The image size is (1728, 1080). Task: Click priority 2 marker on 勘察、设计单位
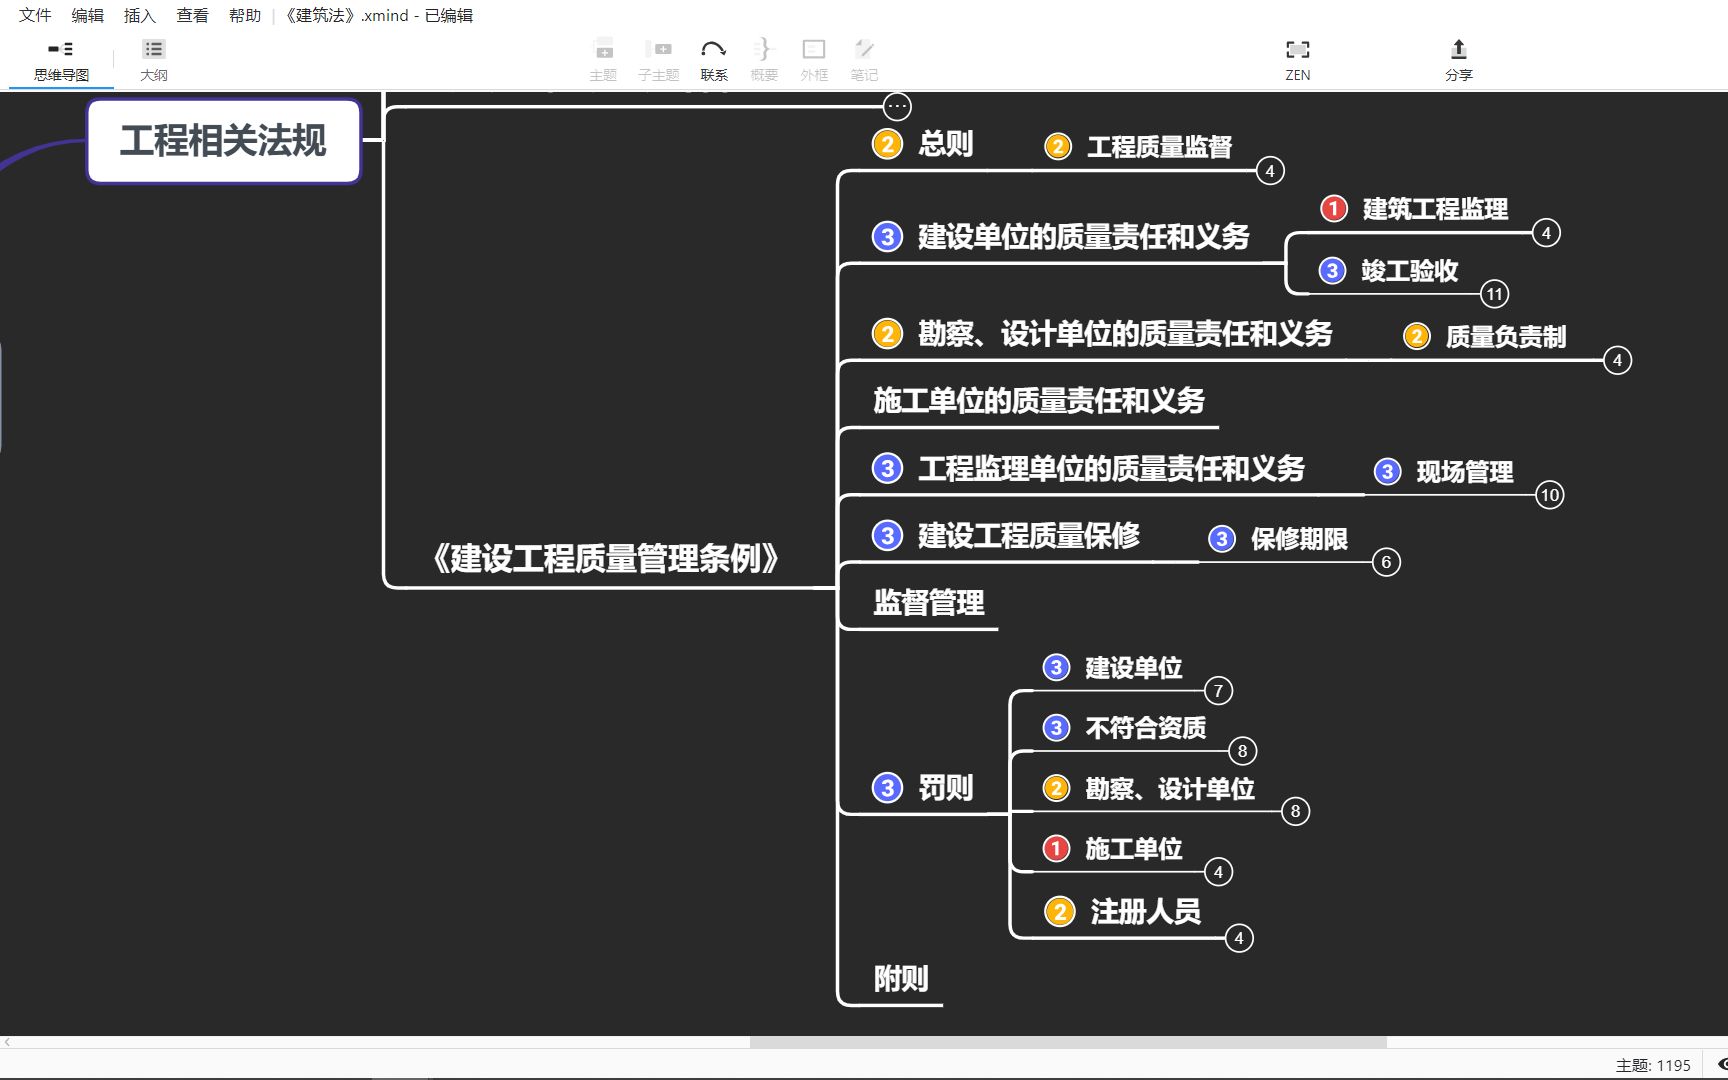(1056, 789)
